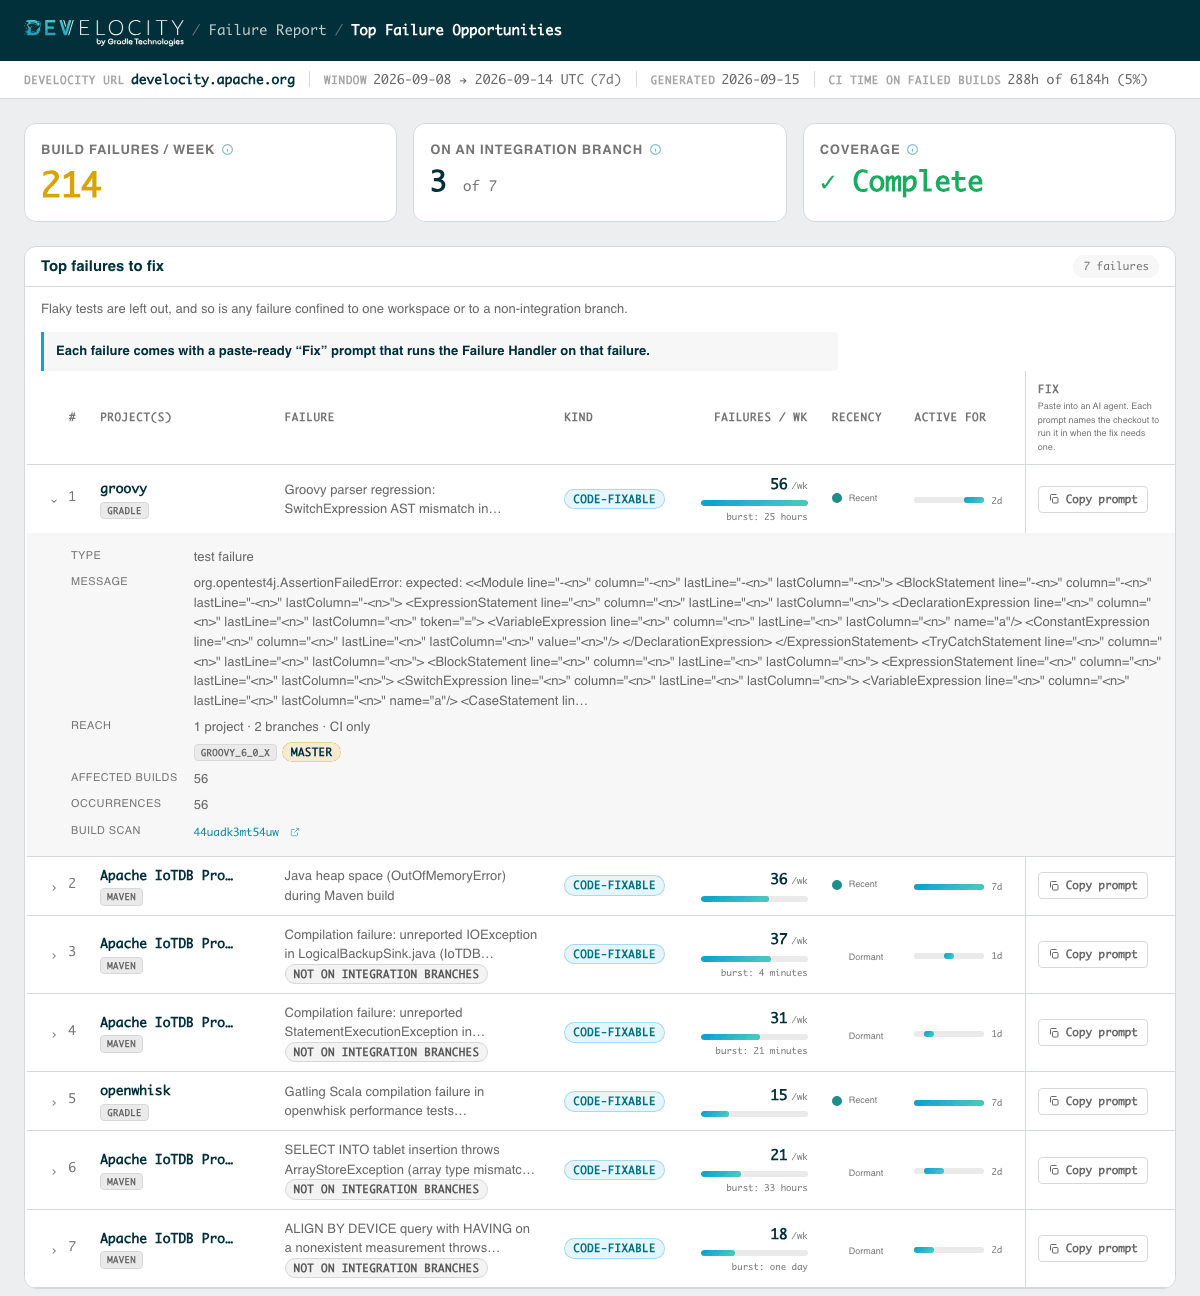The width and height of the screenshot is (1200, 1296).
Task: Copy prompt for Java heap space failure
Action: pyautogui.click(x=1093, y=885)
